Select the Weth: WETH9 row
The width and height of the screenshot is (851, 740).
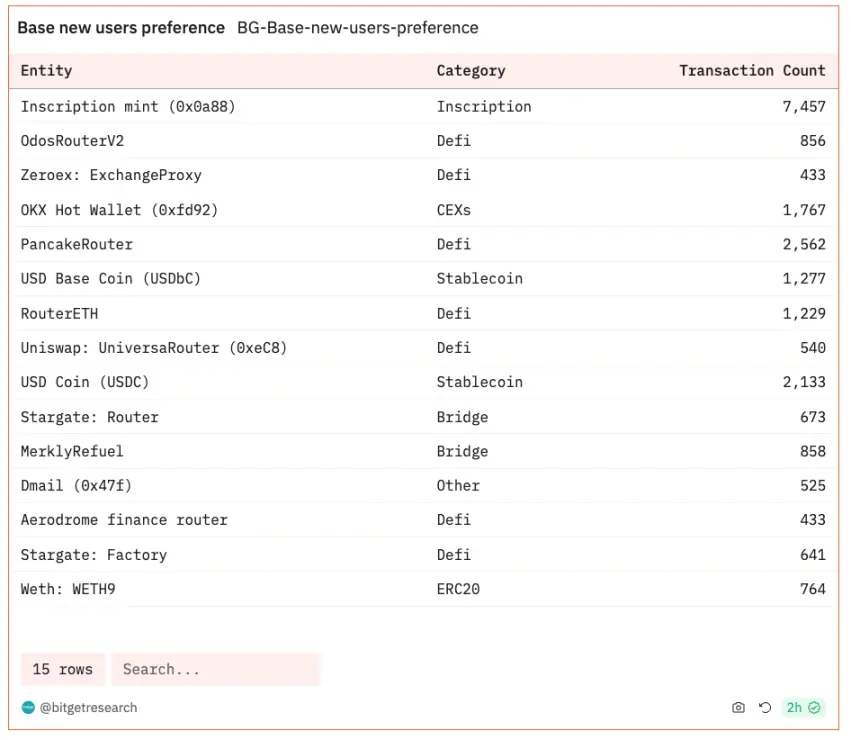coord(68,589)
